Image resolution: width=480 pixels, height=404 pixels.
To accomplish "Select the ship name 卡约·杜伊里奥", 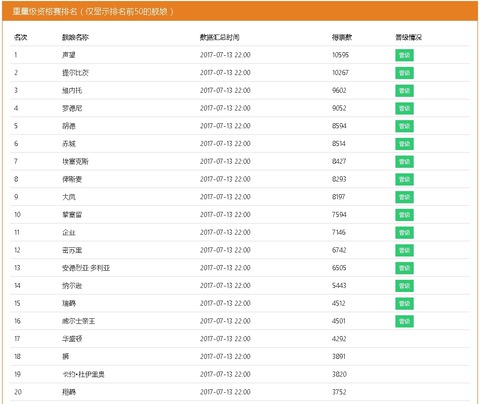I will pyautogui.click(x=83, y=374).
